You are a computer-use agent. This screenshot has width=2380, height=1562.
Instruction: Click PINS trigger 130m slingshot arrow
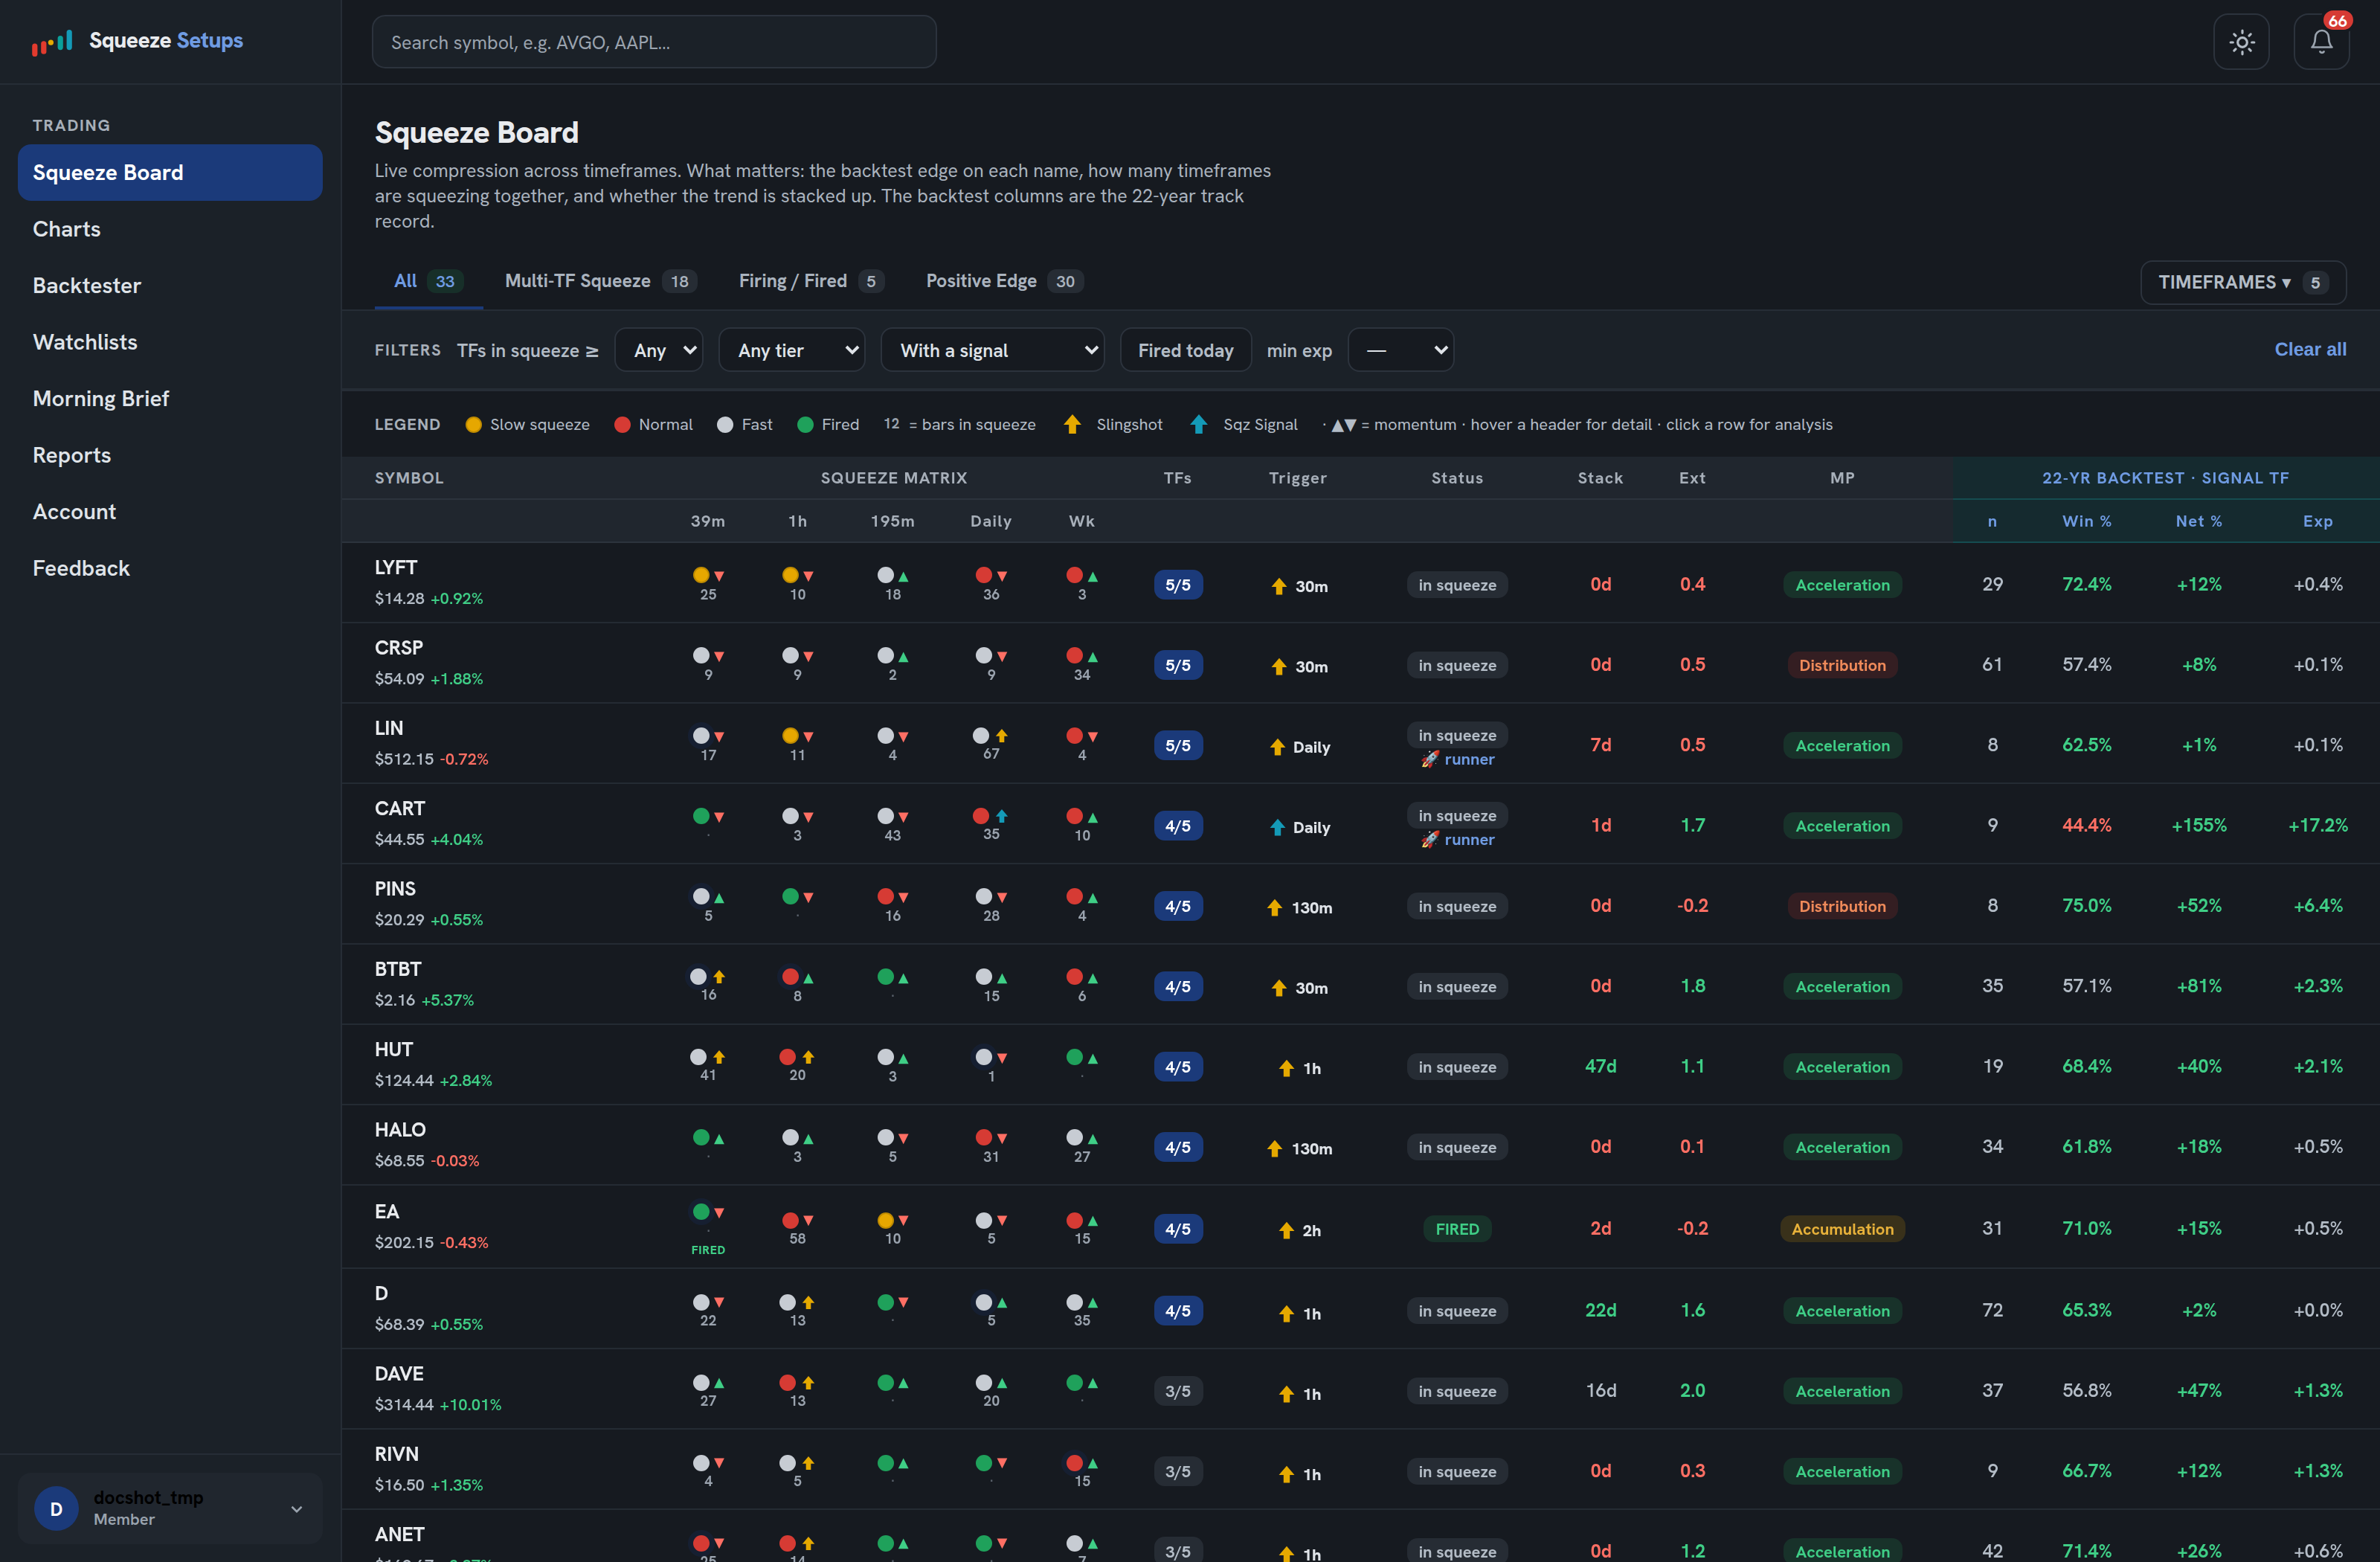[1274, 907]
